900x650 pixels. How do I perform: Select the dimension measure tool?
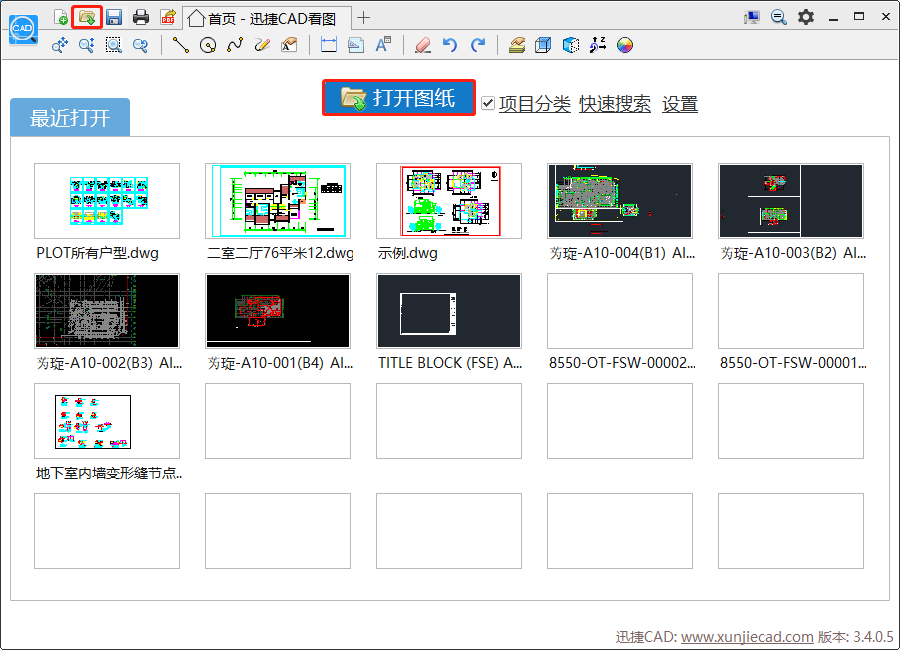click(x=329, y=45)
